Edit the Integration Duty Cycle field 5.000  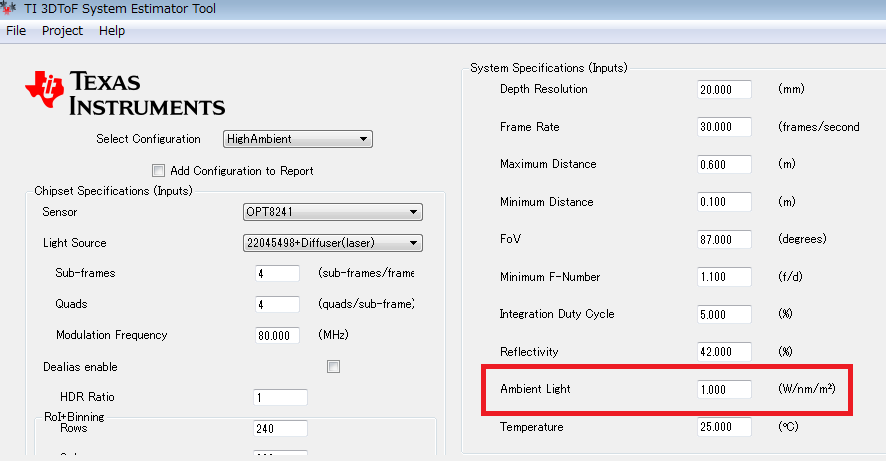click(724, 314)
